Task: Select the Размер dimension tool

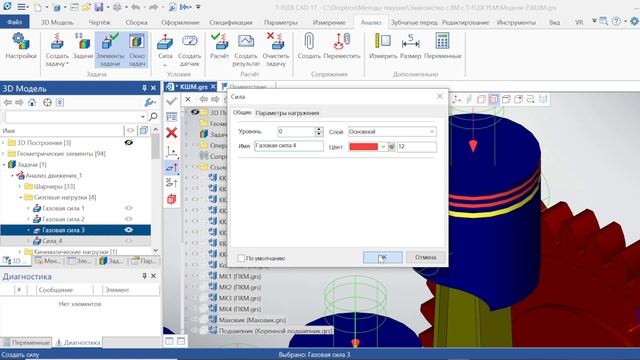Action: [410, 47]
